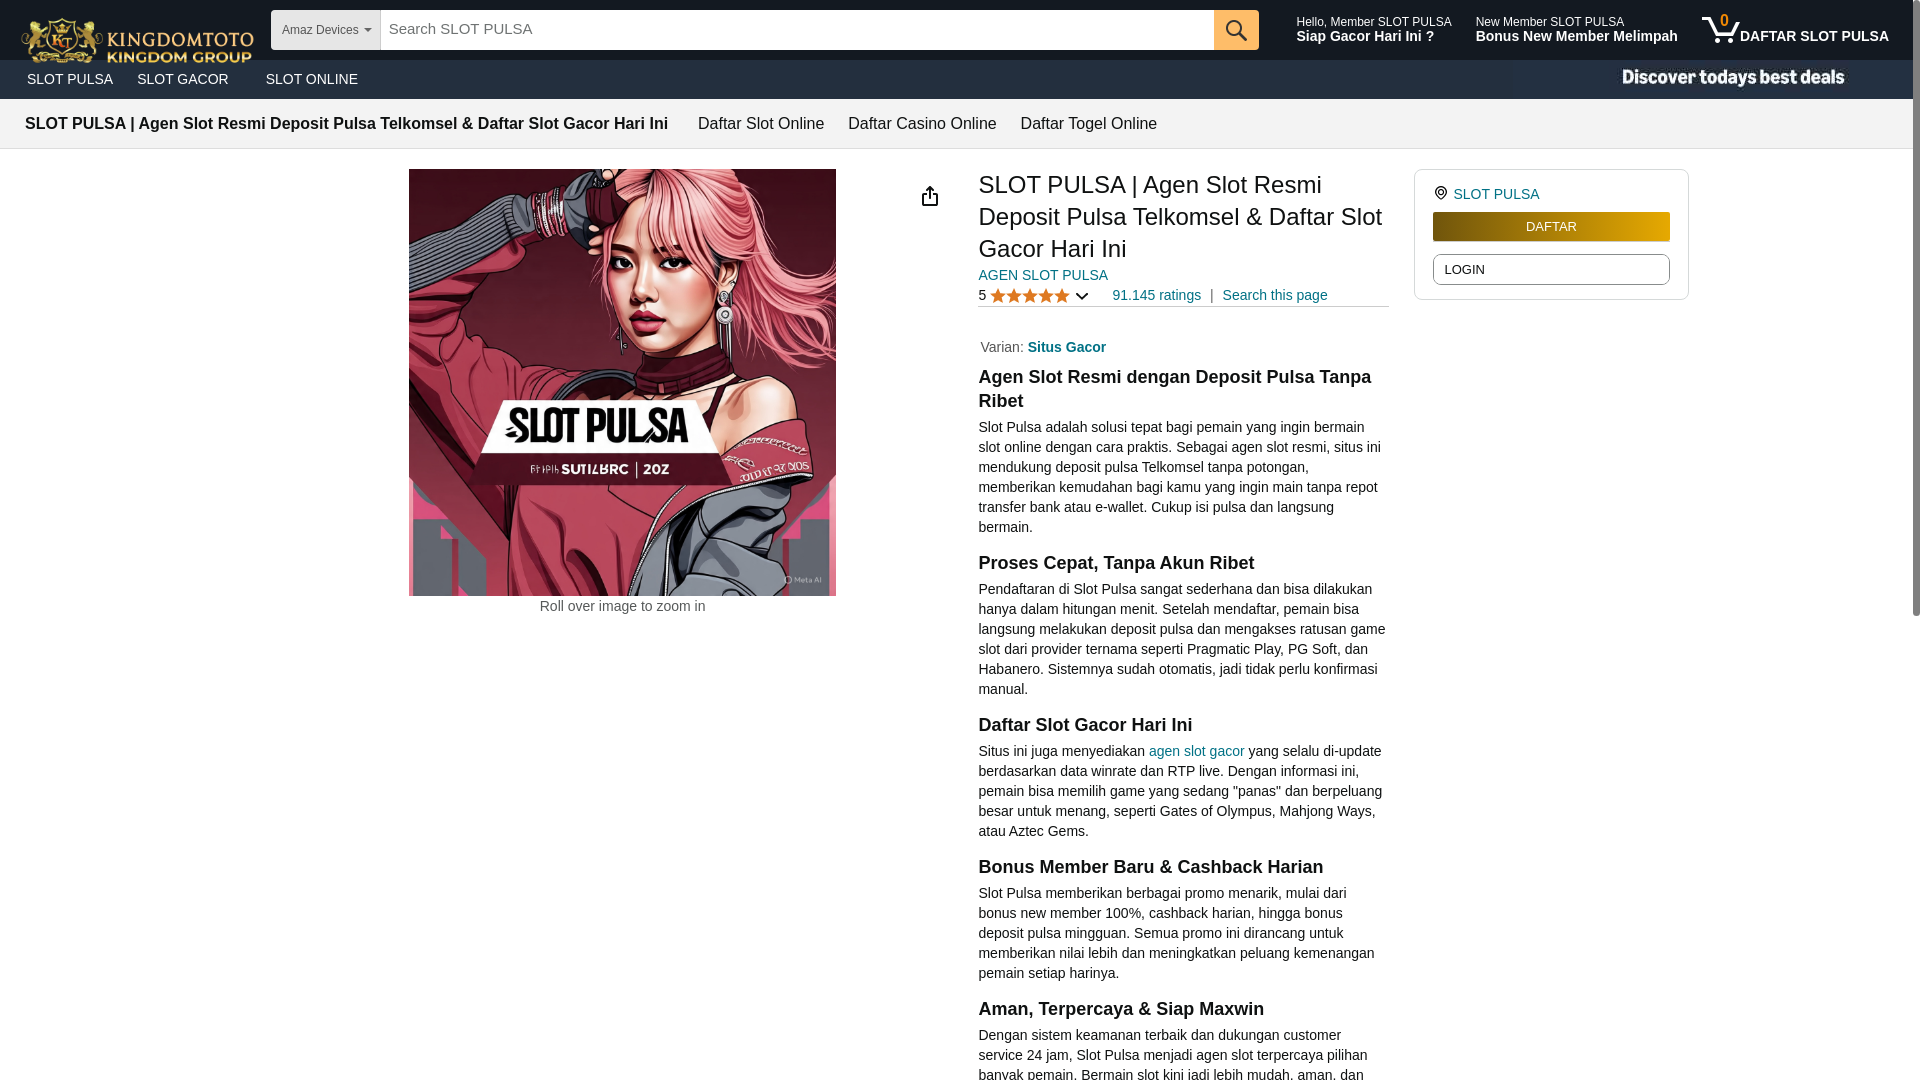Open the cart icon with 0 items
Screen dimensions: 1920x1080
1720,29
